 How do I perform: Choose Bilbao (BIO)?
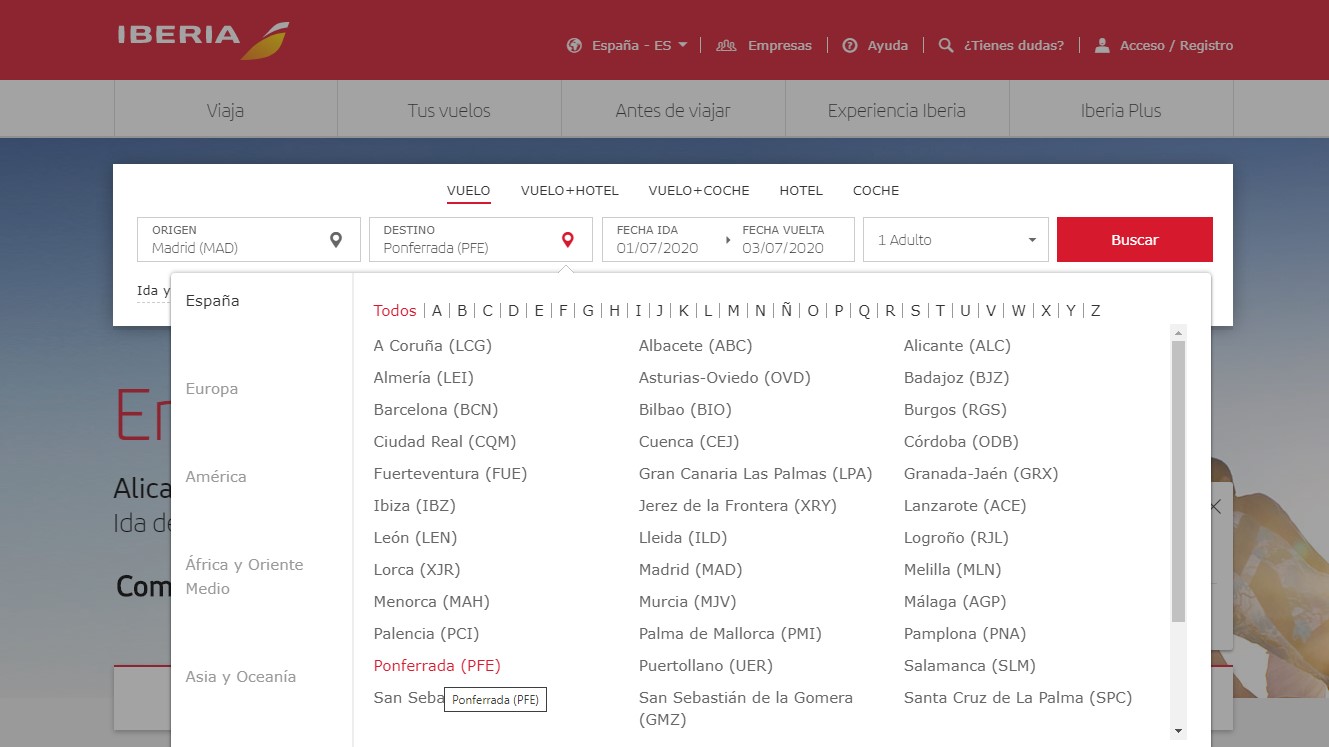click(x=685, y=410)
